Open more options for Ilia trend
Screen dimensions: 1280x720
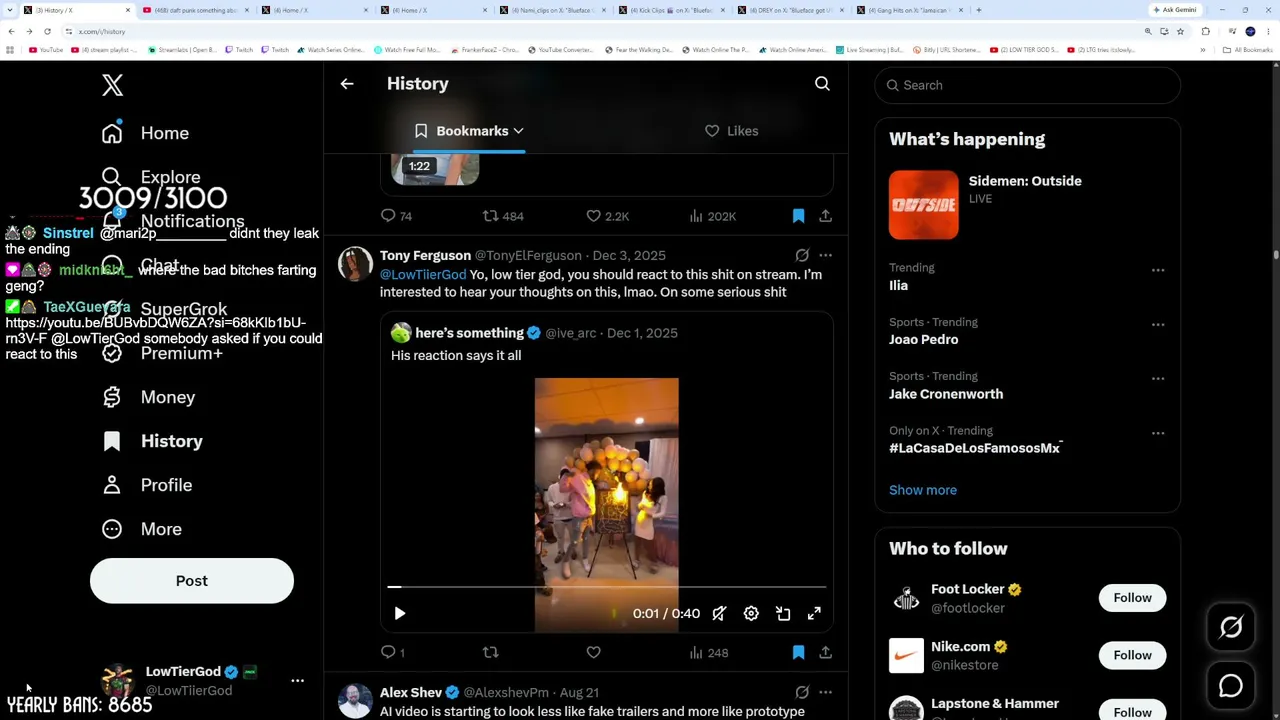pos(1158,270)
